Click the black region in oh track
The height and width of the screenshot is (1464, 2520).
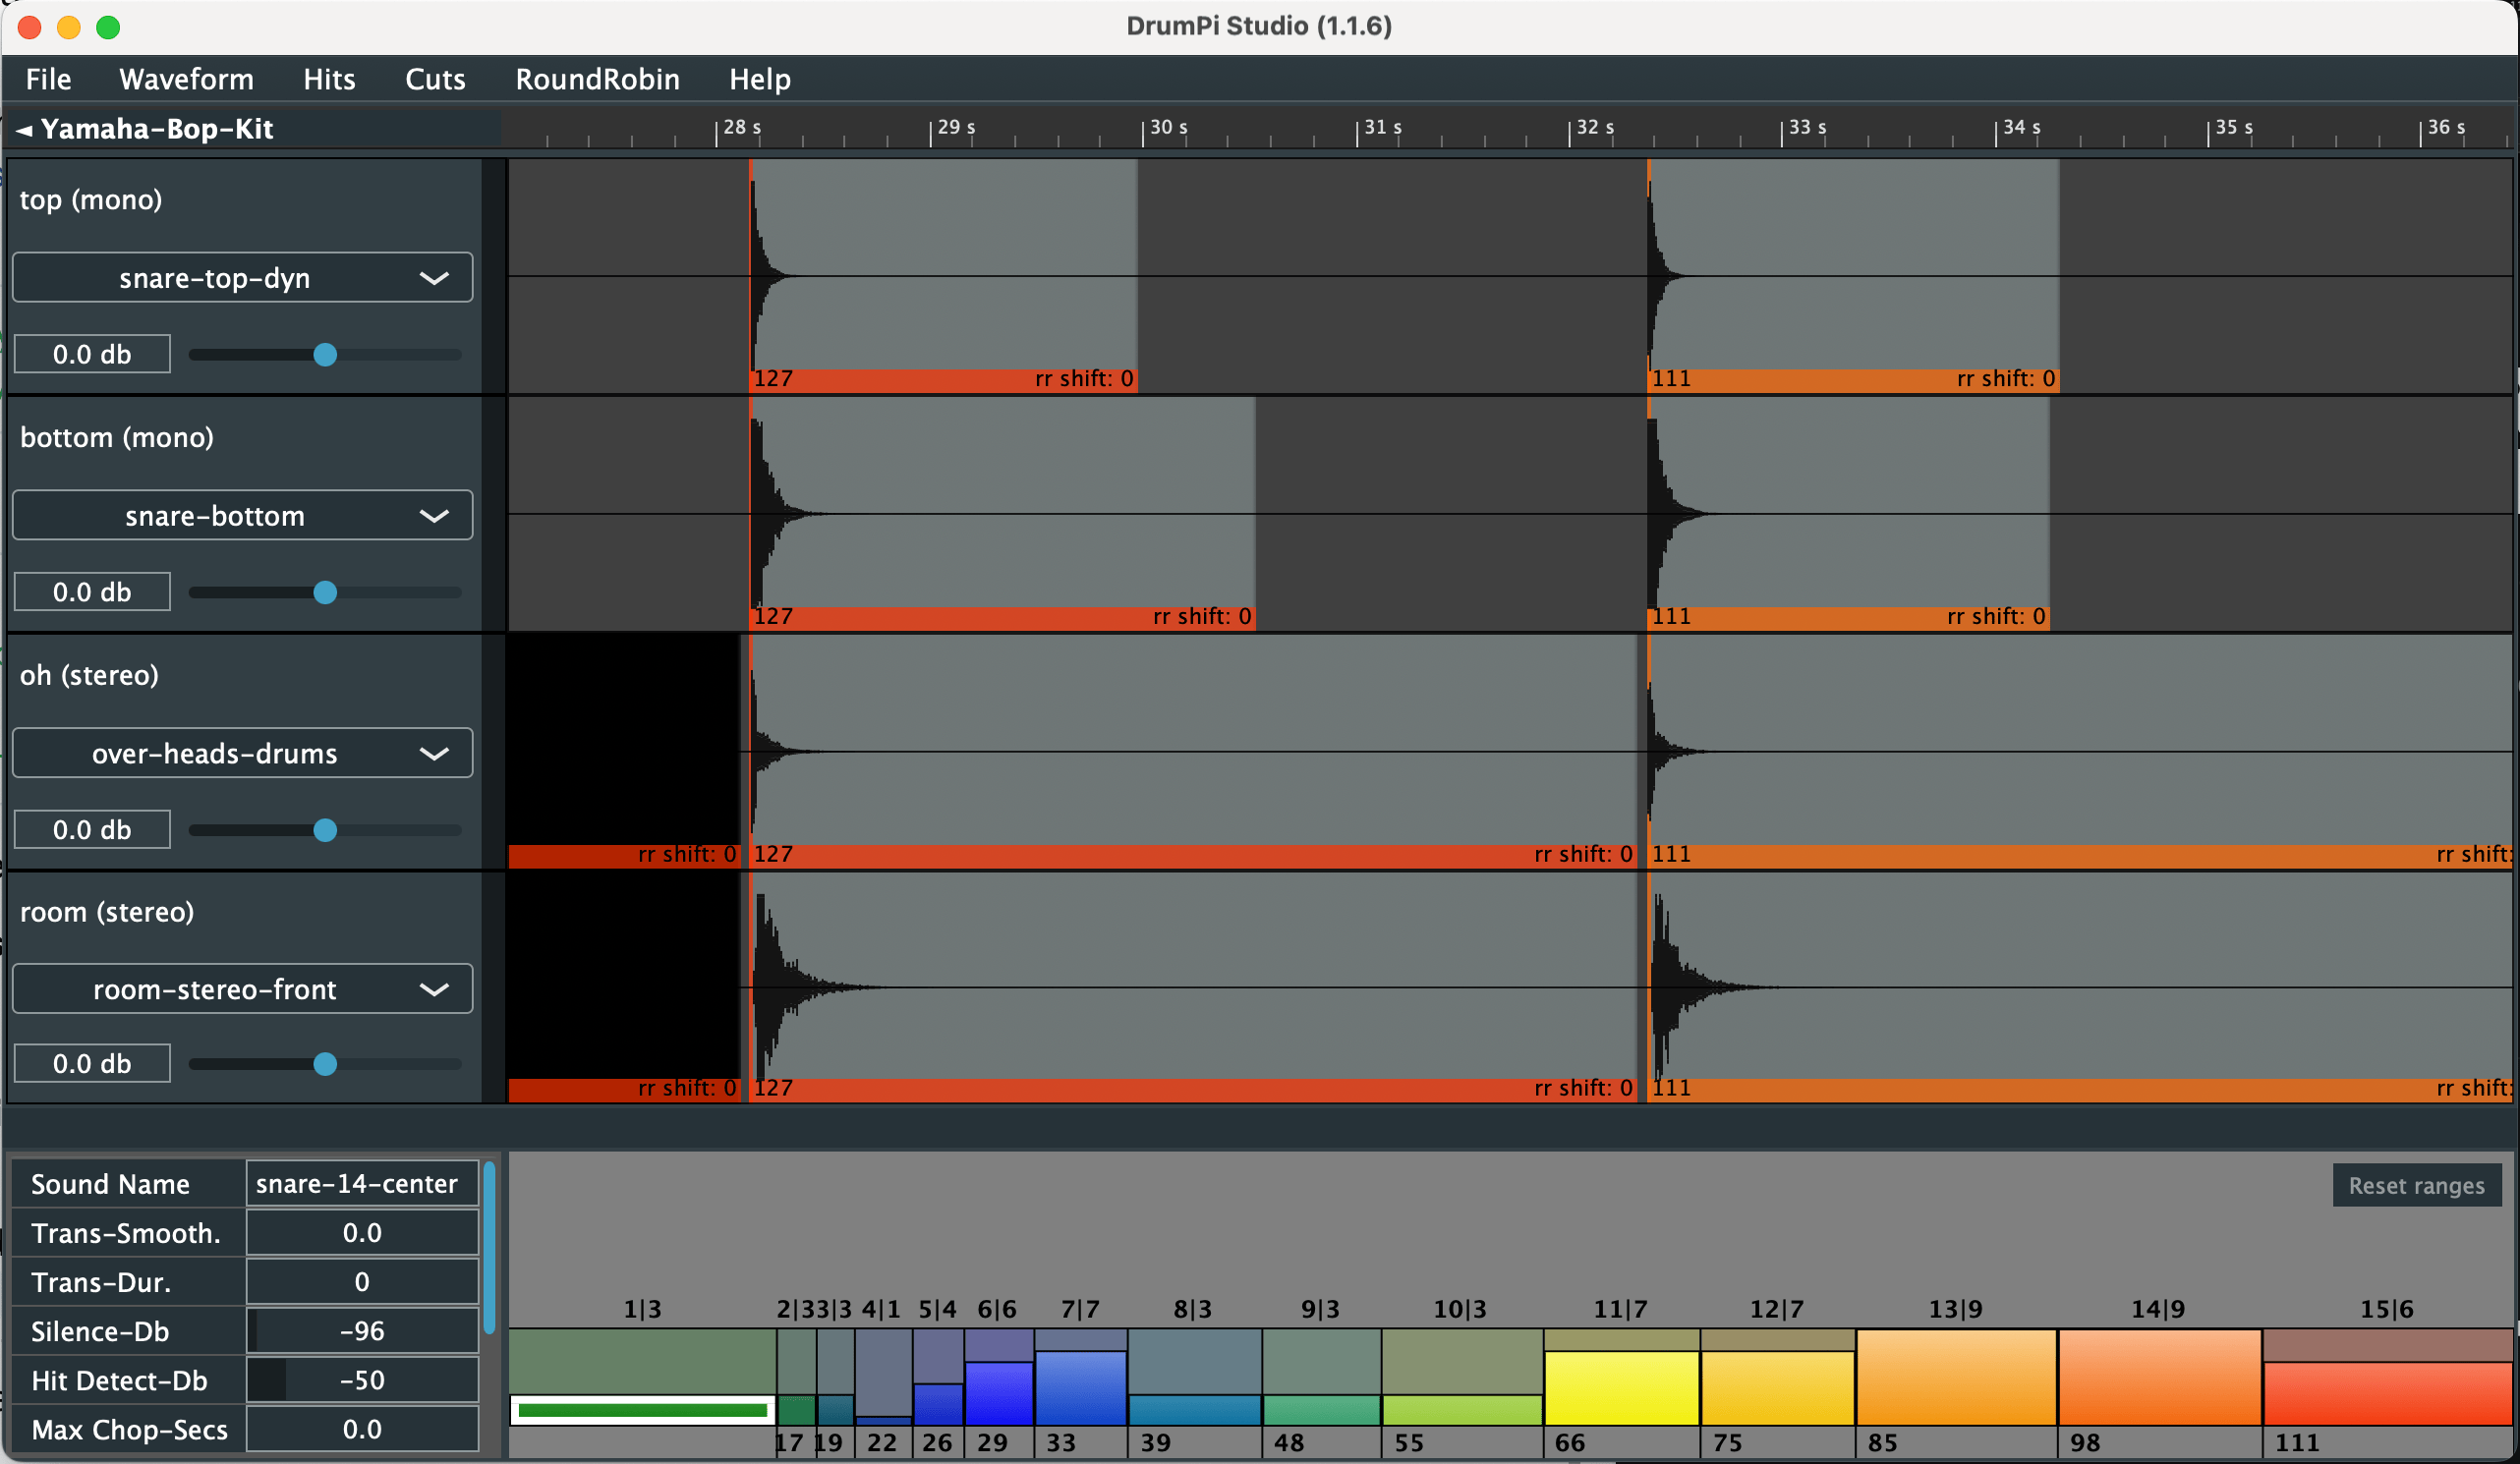(624, 740)
